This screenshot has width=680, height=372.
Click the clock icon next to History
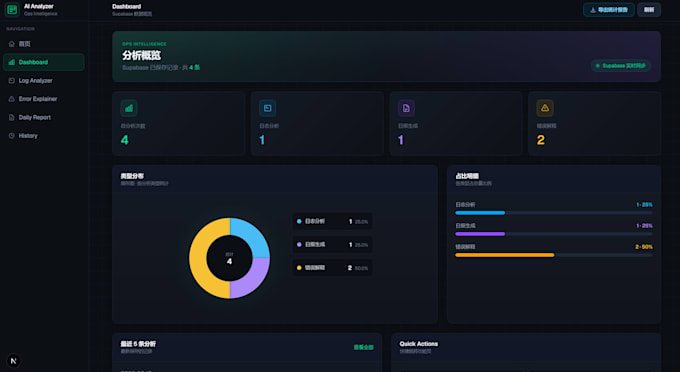(12, 136)
